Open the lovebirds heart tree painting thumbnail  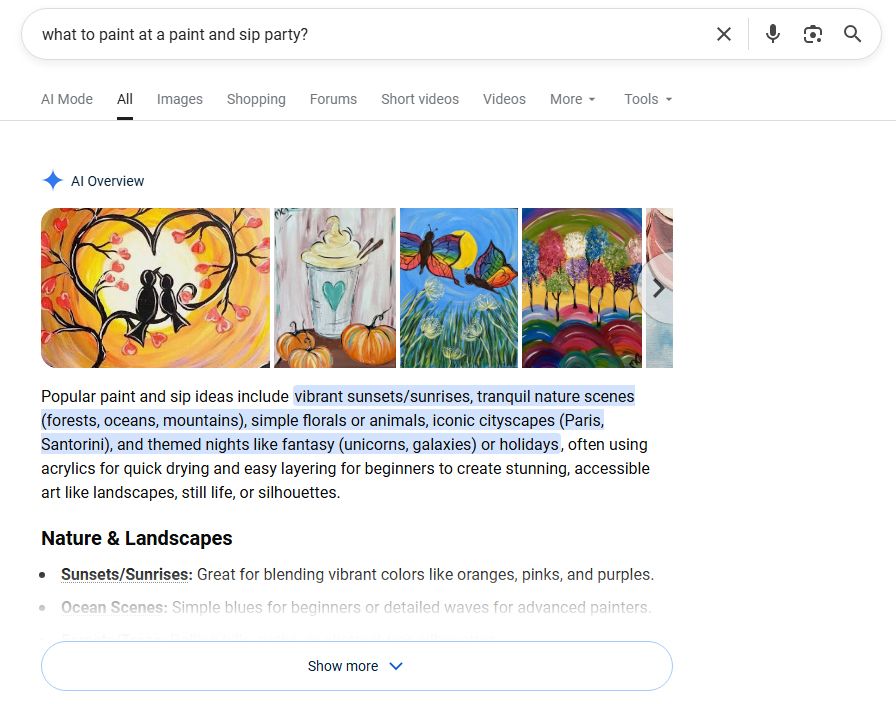pos(155,288)
